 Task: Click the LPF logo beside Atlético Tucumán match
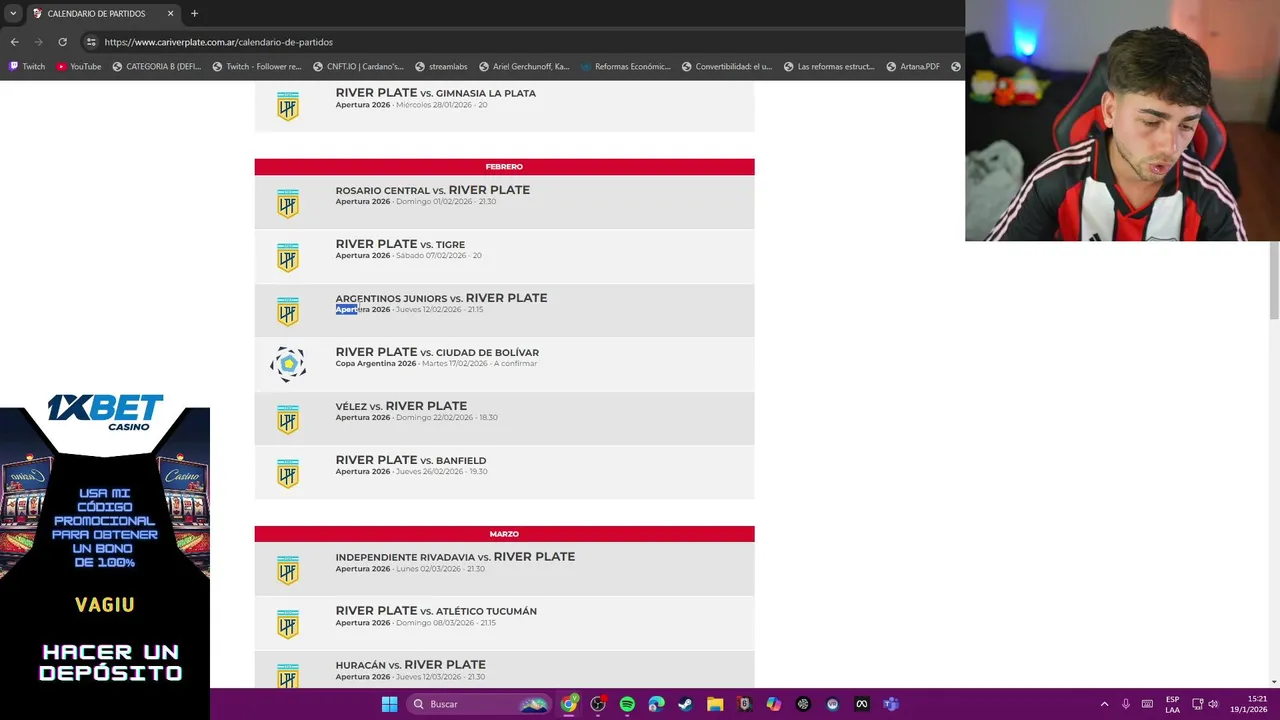[x=288, y=624]
